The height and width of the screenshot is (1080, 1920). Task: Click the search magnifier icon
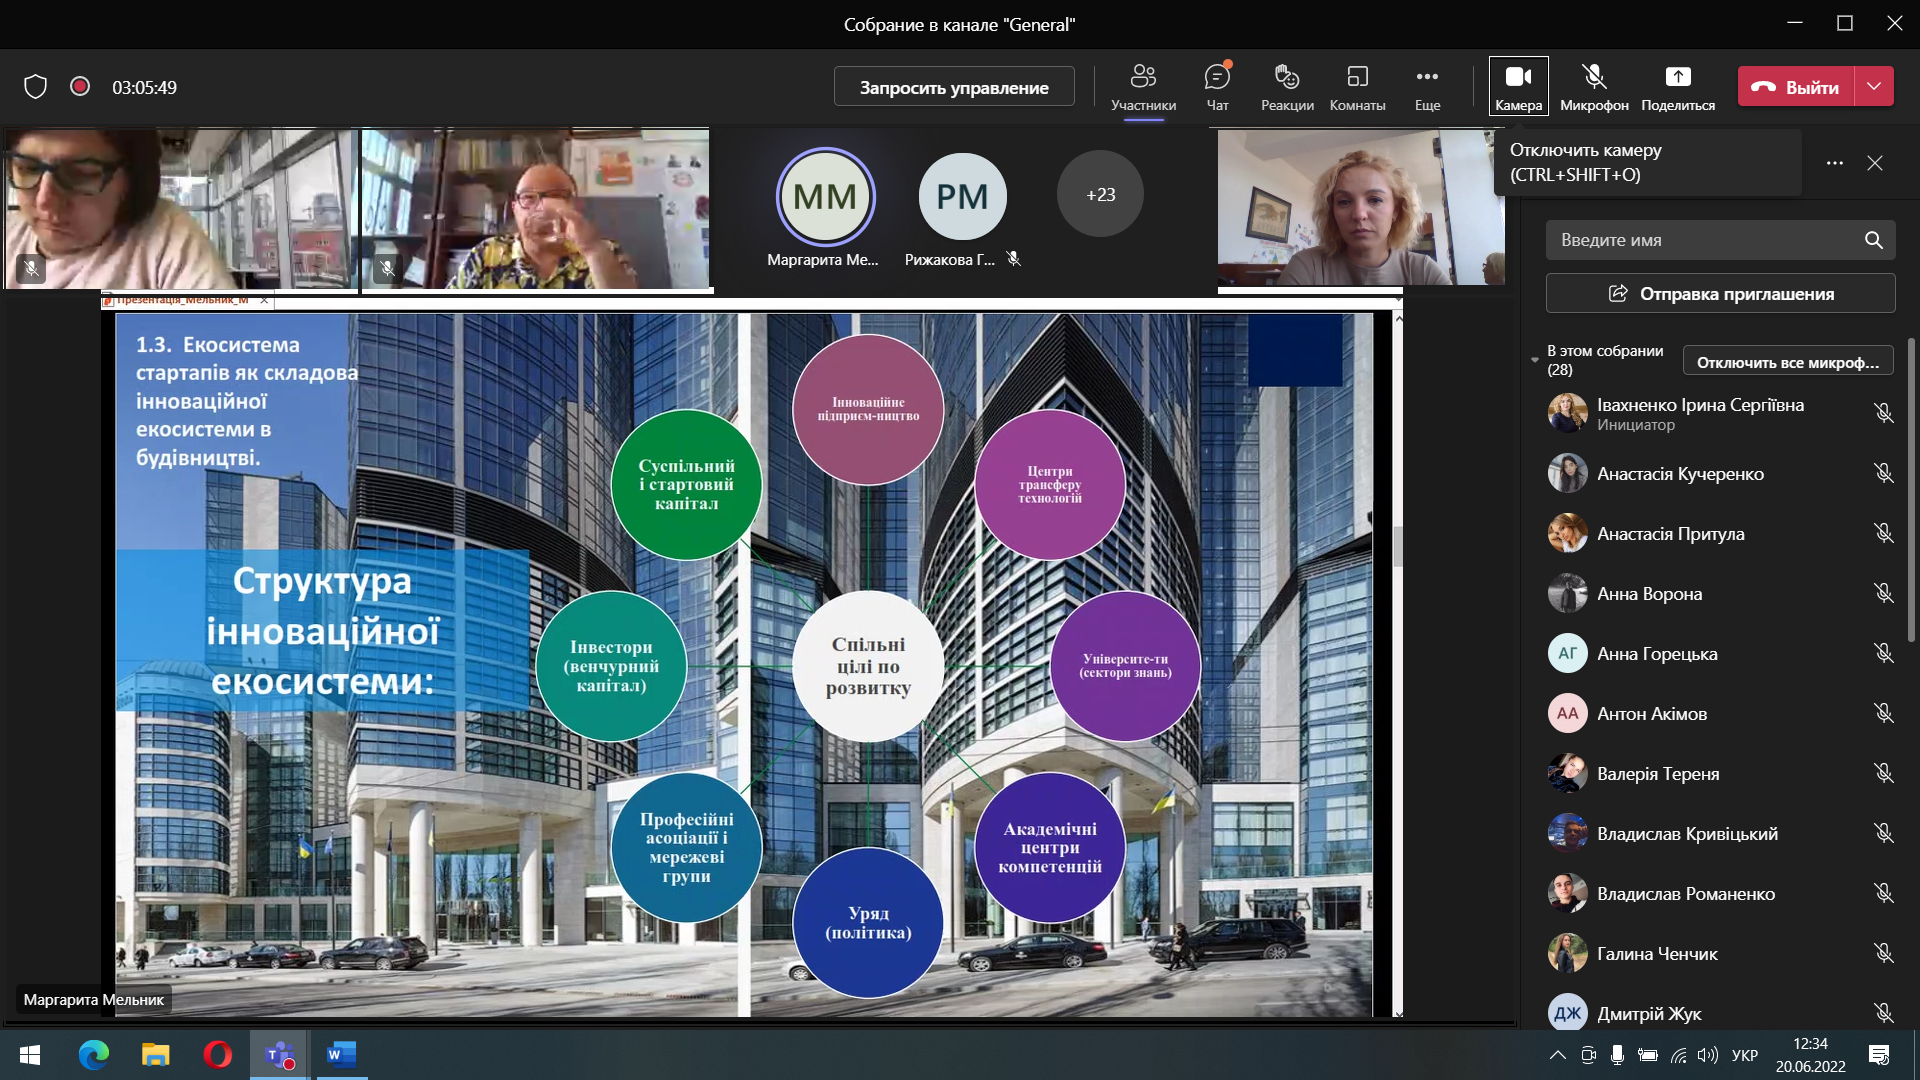pyautogui.click(x=1873, y=240)
